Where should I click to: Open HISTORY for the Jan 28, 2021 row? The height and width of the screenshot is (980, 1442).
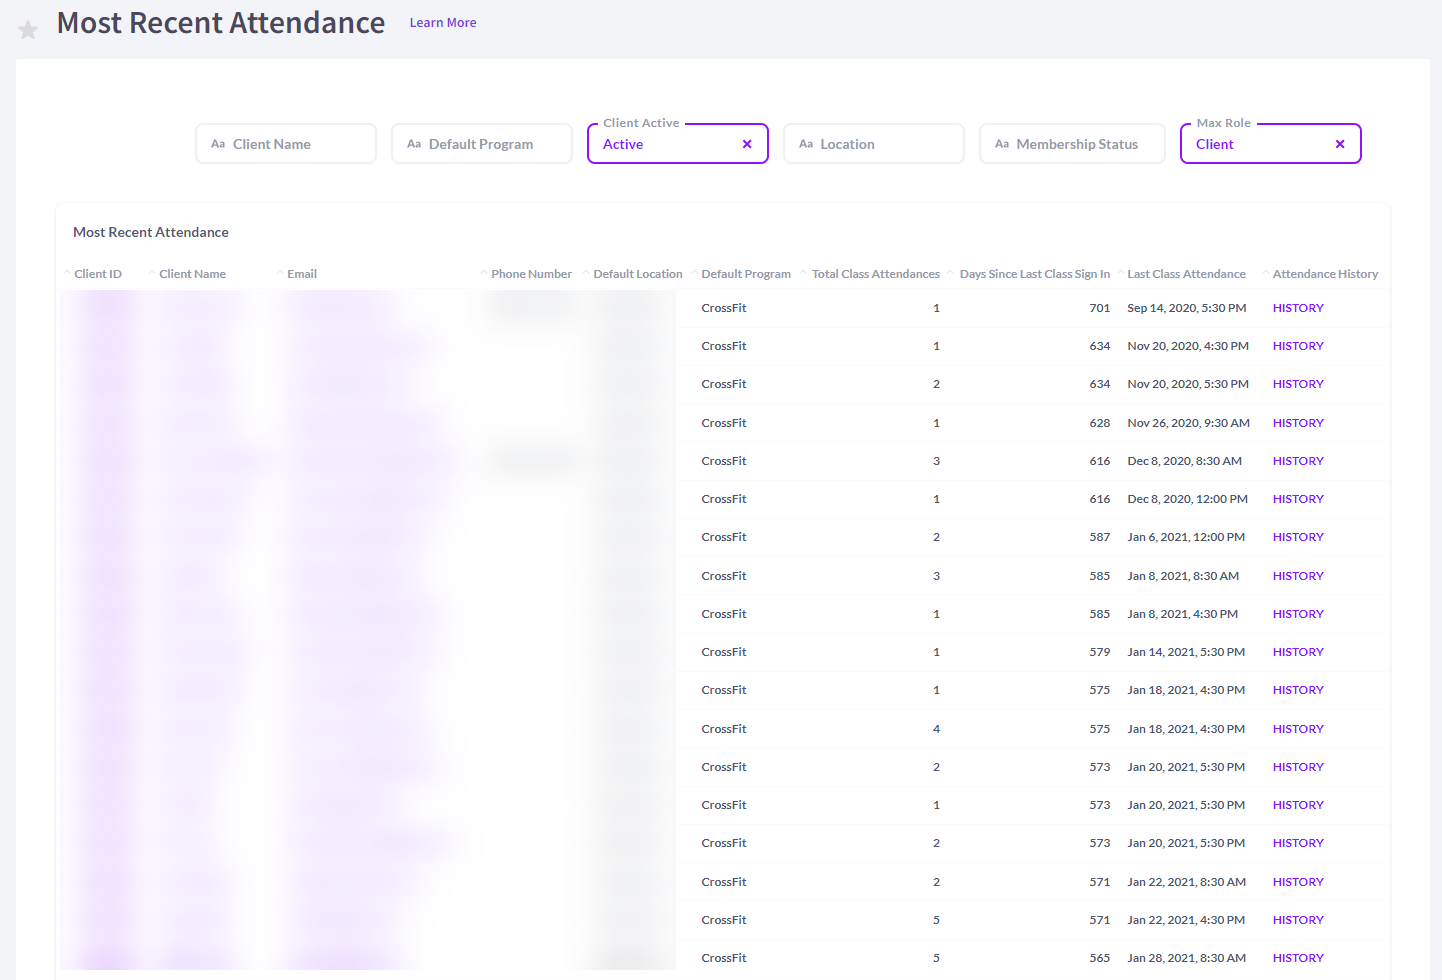pos(1298,958)
